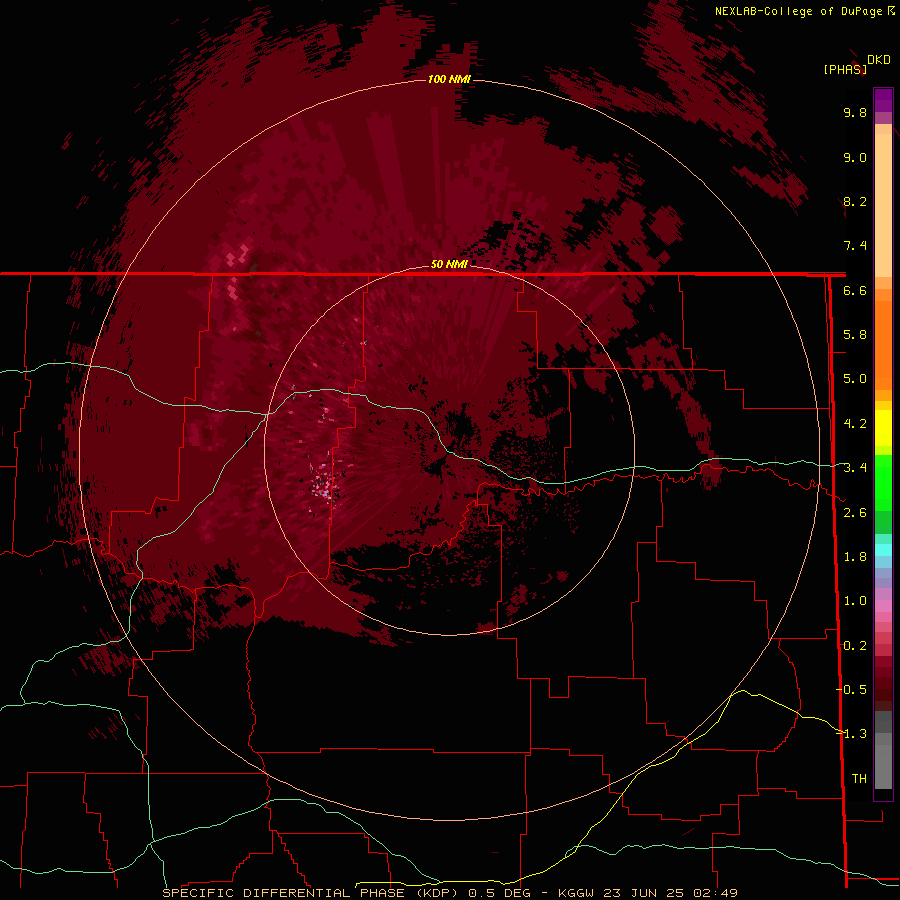Click the light peach band of the color bar

pyautogui.click(x=883, y=207)
